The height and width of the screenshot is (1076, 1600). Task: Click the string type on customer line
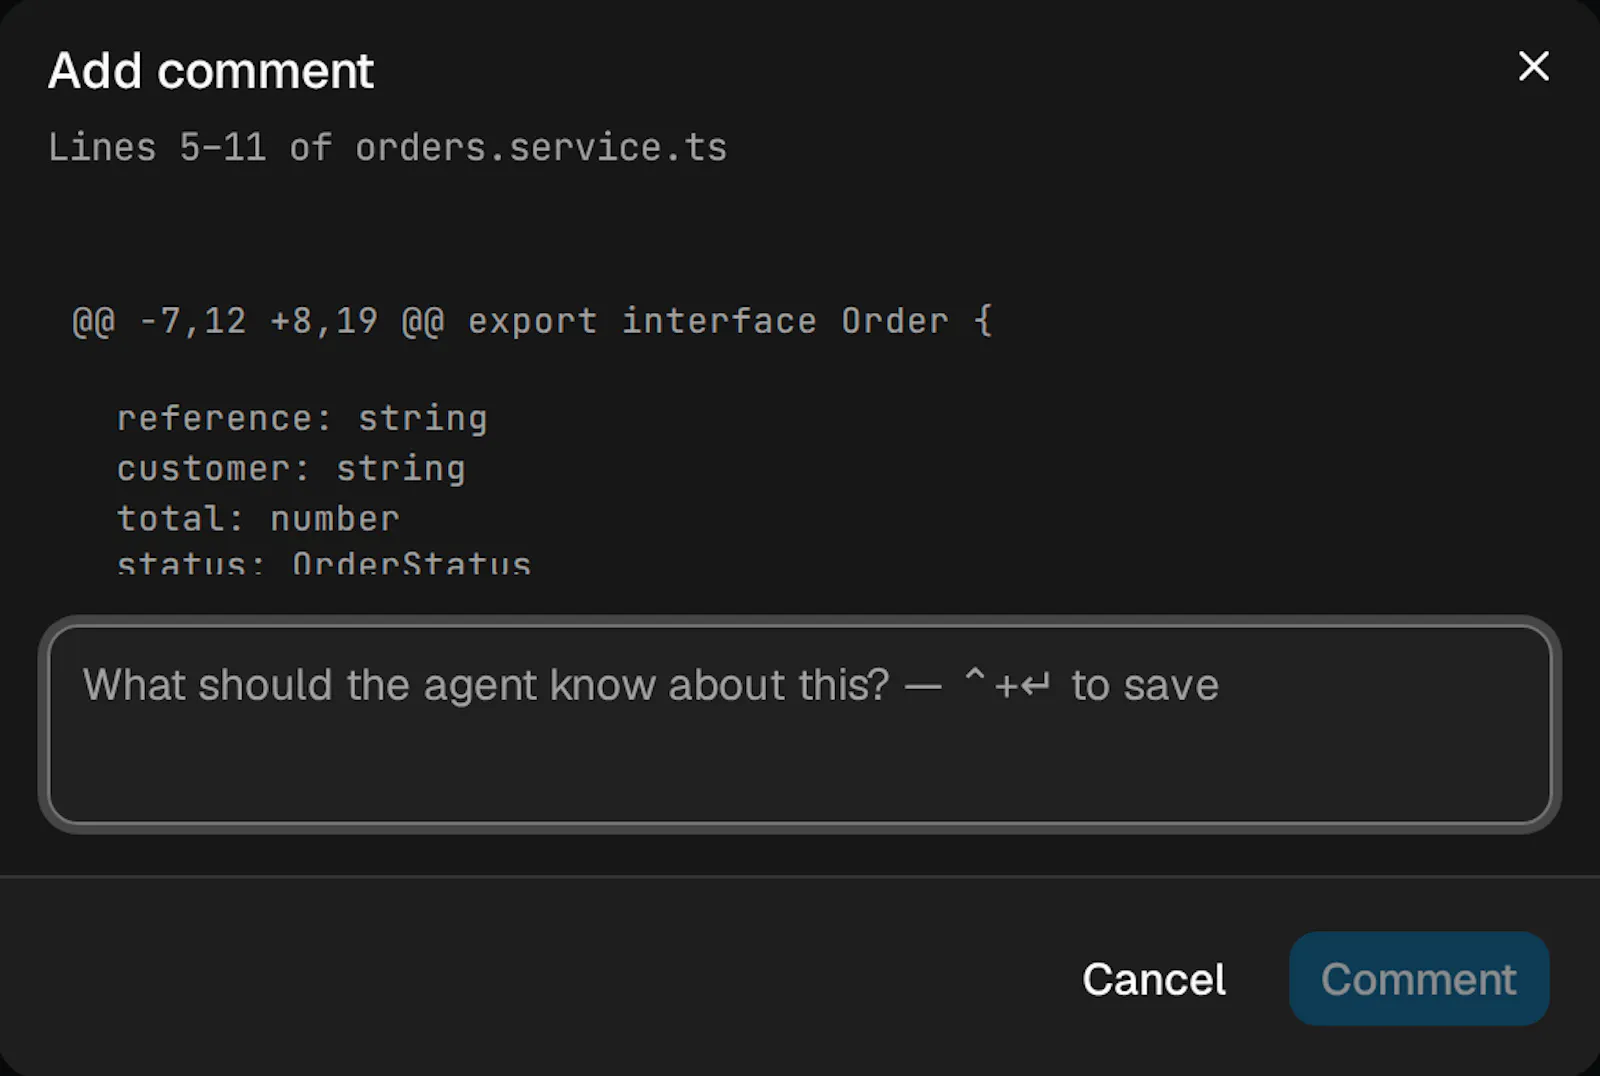(401, 468)
